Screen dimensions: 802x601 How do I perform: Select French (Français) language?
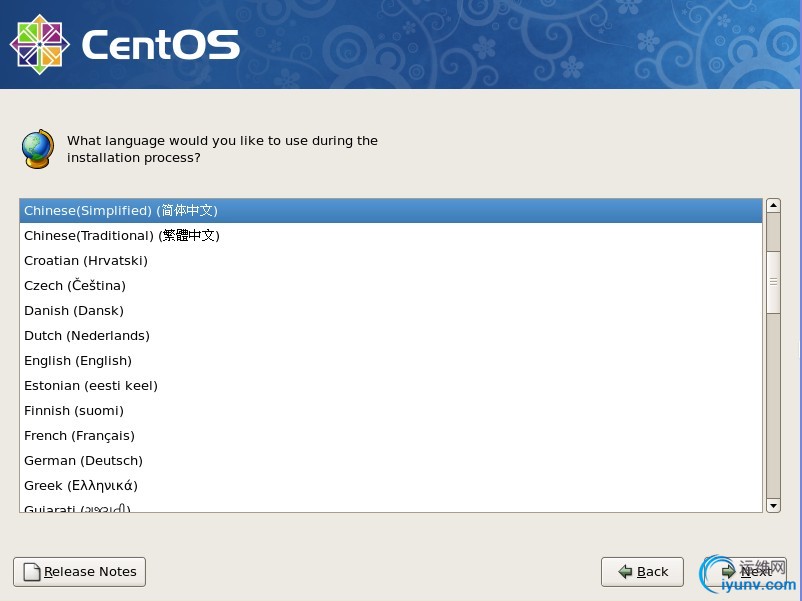(391, 436)
